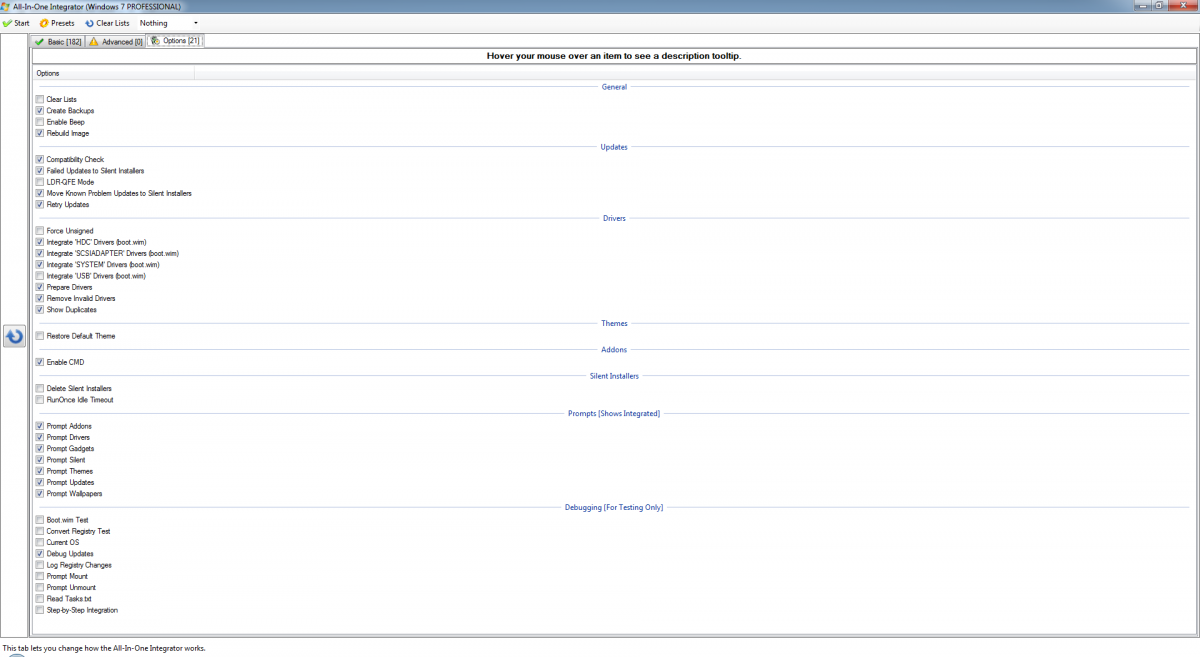Click the 'This tab lets you change' status text
The image size is (1200, 657).
click(104, 648)
